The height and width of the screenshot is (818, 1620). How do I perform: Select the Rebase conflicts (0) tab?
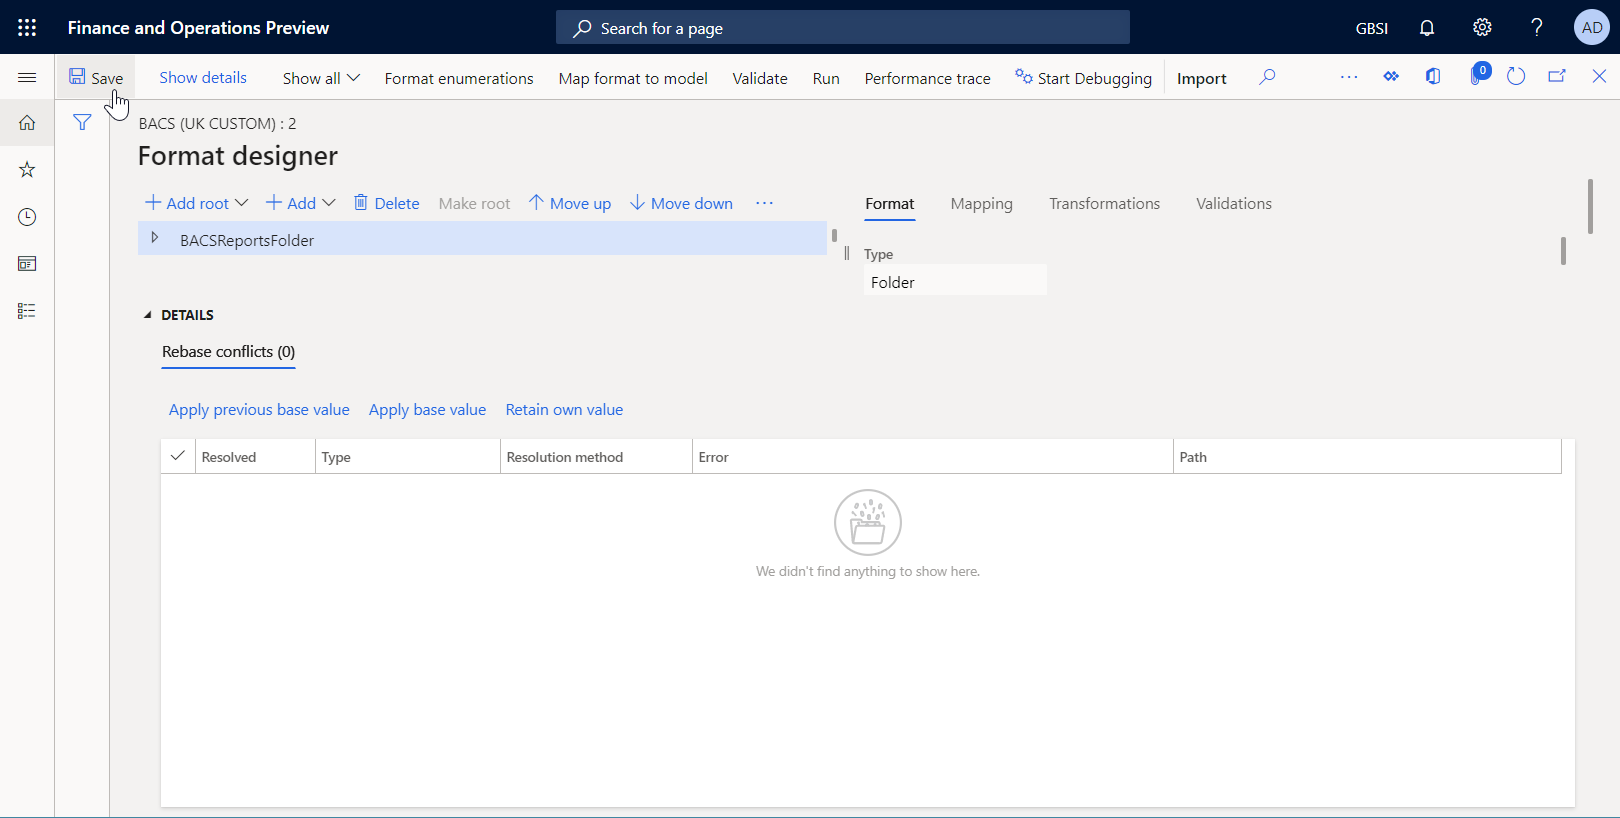point(228,352)
